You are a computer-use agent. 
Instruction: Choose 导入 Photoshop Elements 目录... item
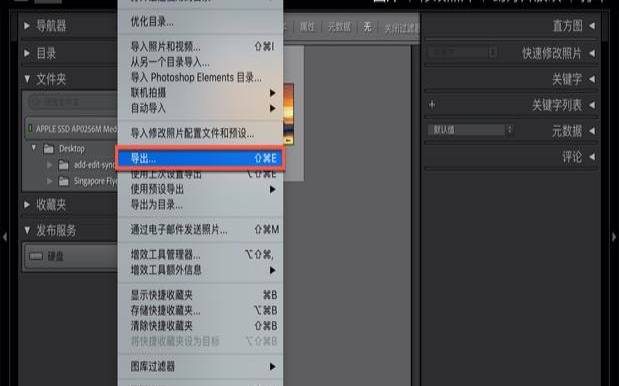point(200,77)
